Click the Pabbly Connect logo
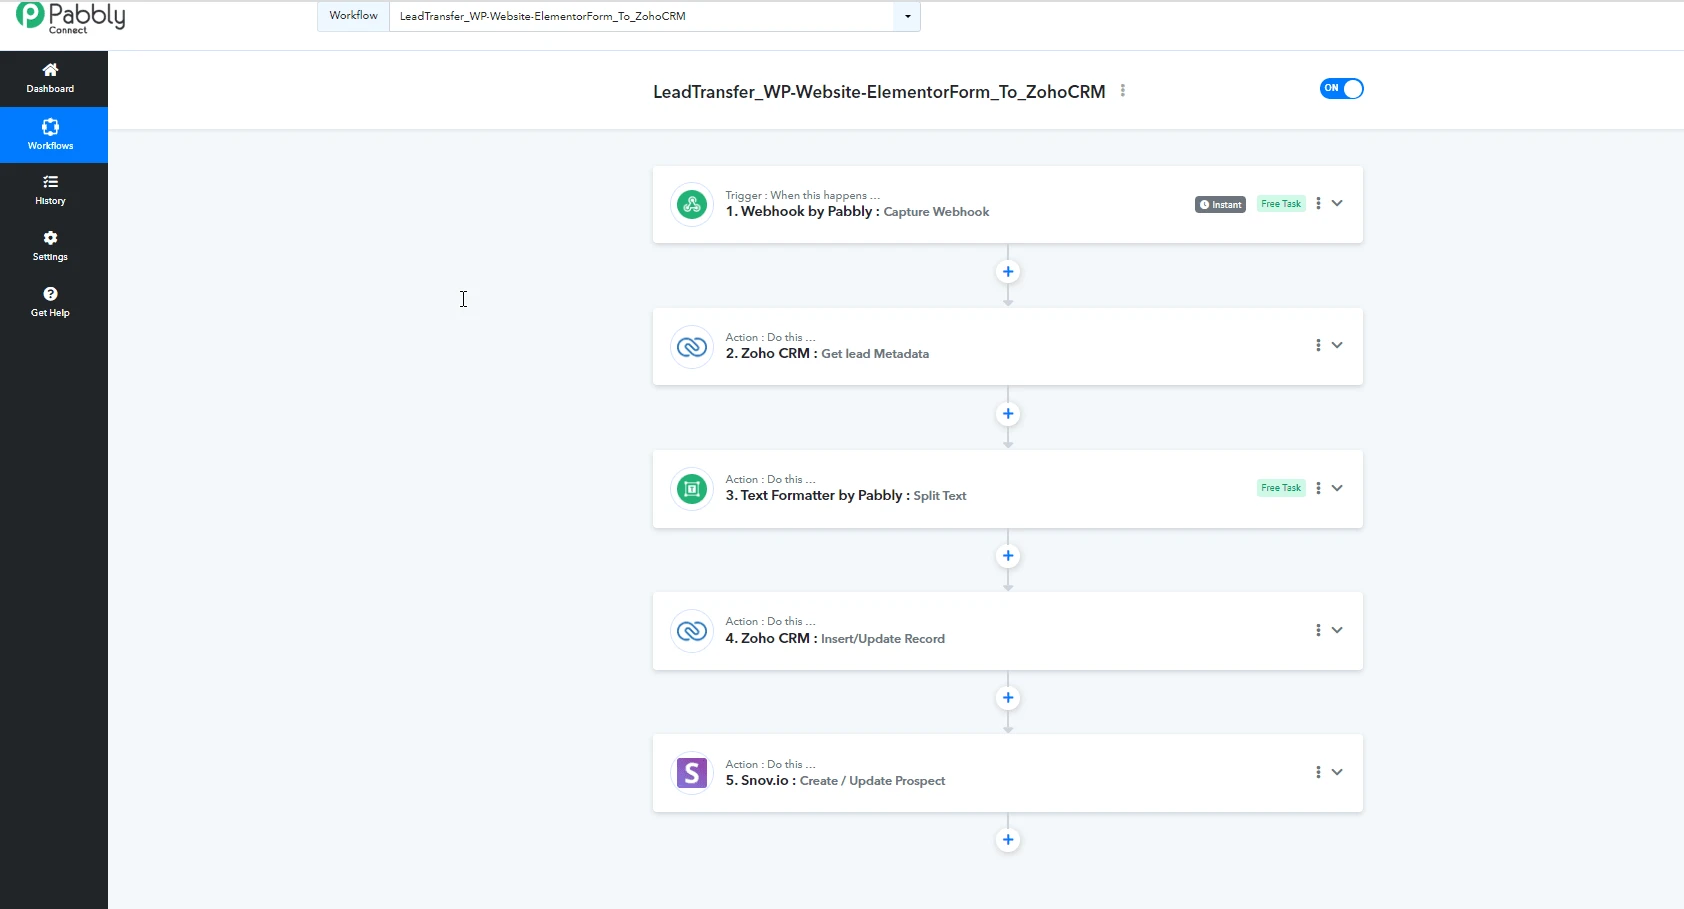 70,18
